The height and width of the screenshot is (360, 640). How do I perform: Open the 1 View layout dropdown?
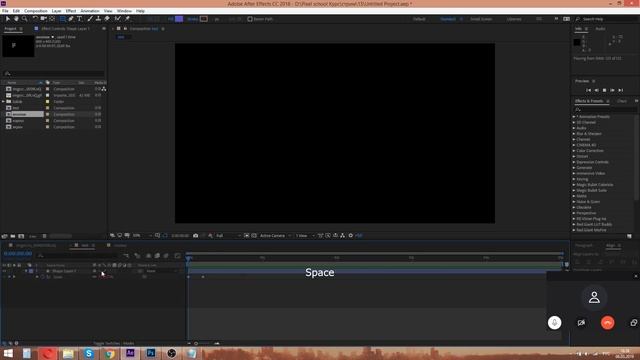tap(304, 236)
